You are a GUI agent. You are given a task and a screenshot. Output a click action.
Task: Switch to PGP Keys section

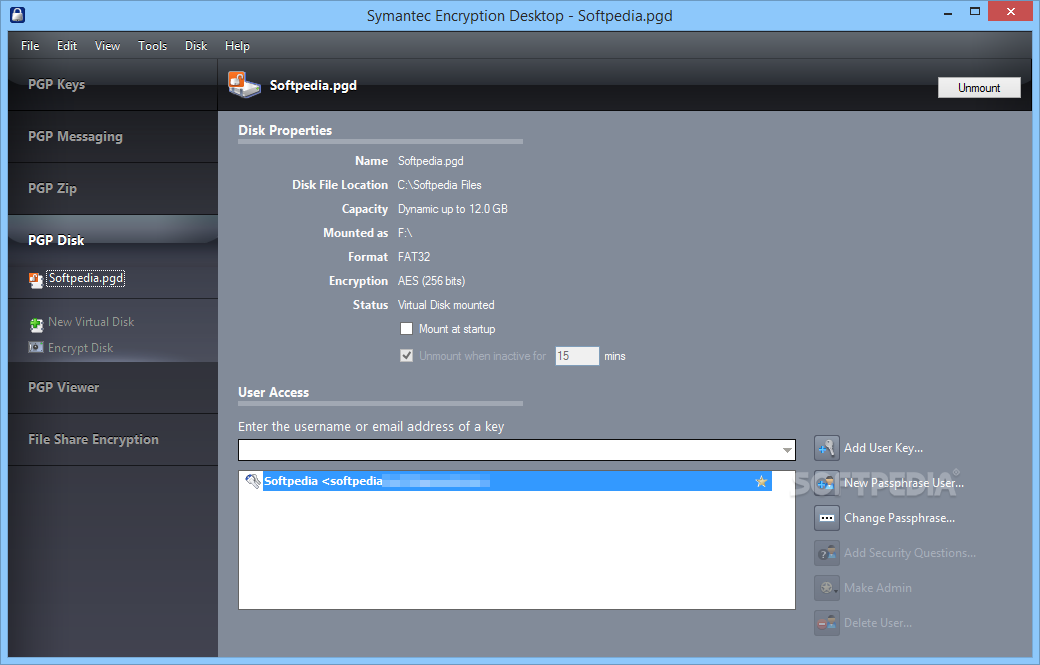pyautogui.click(x=113, y=84)
